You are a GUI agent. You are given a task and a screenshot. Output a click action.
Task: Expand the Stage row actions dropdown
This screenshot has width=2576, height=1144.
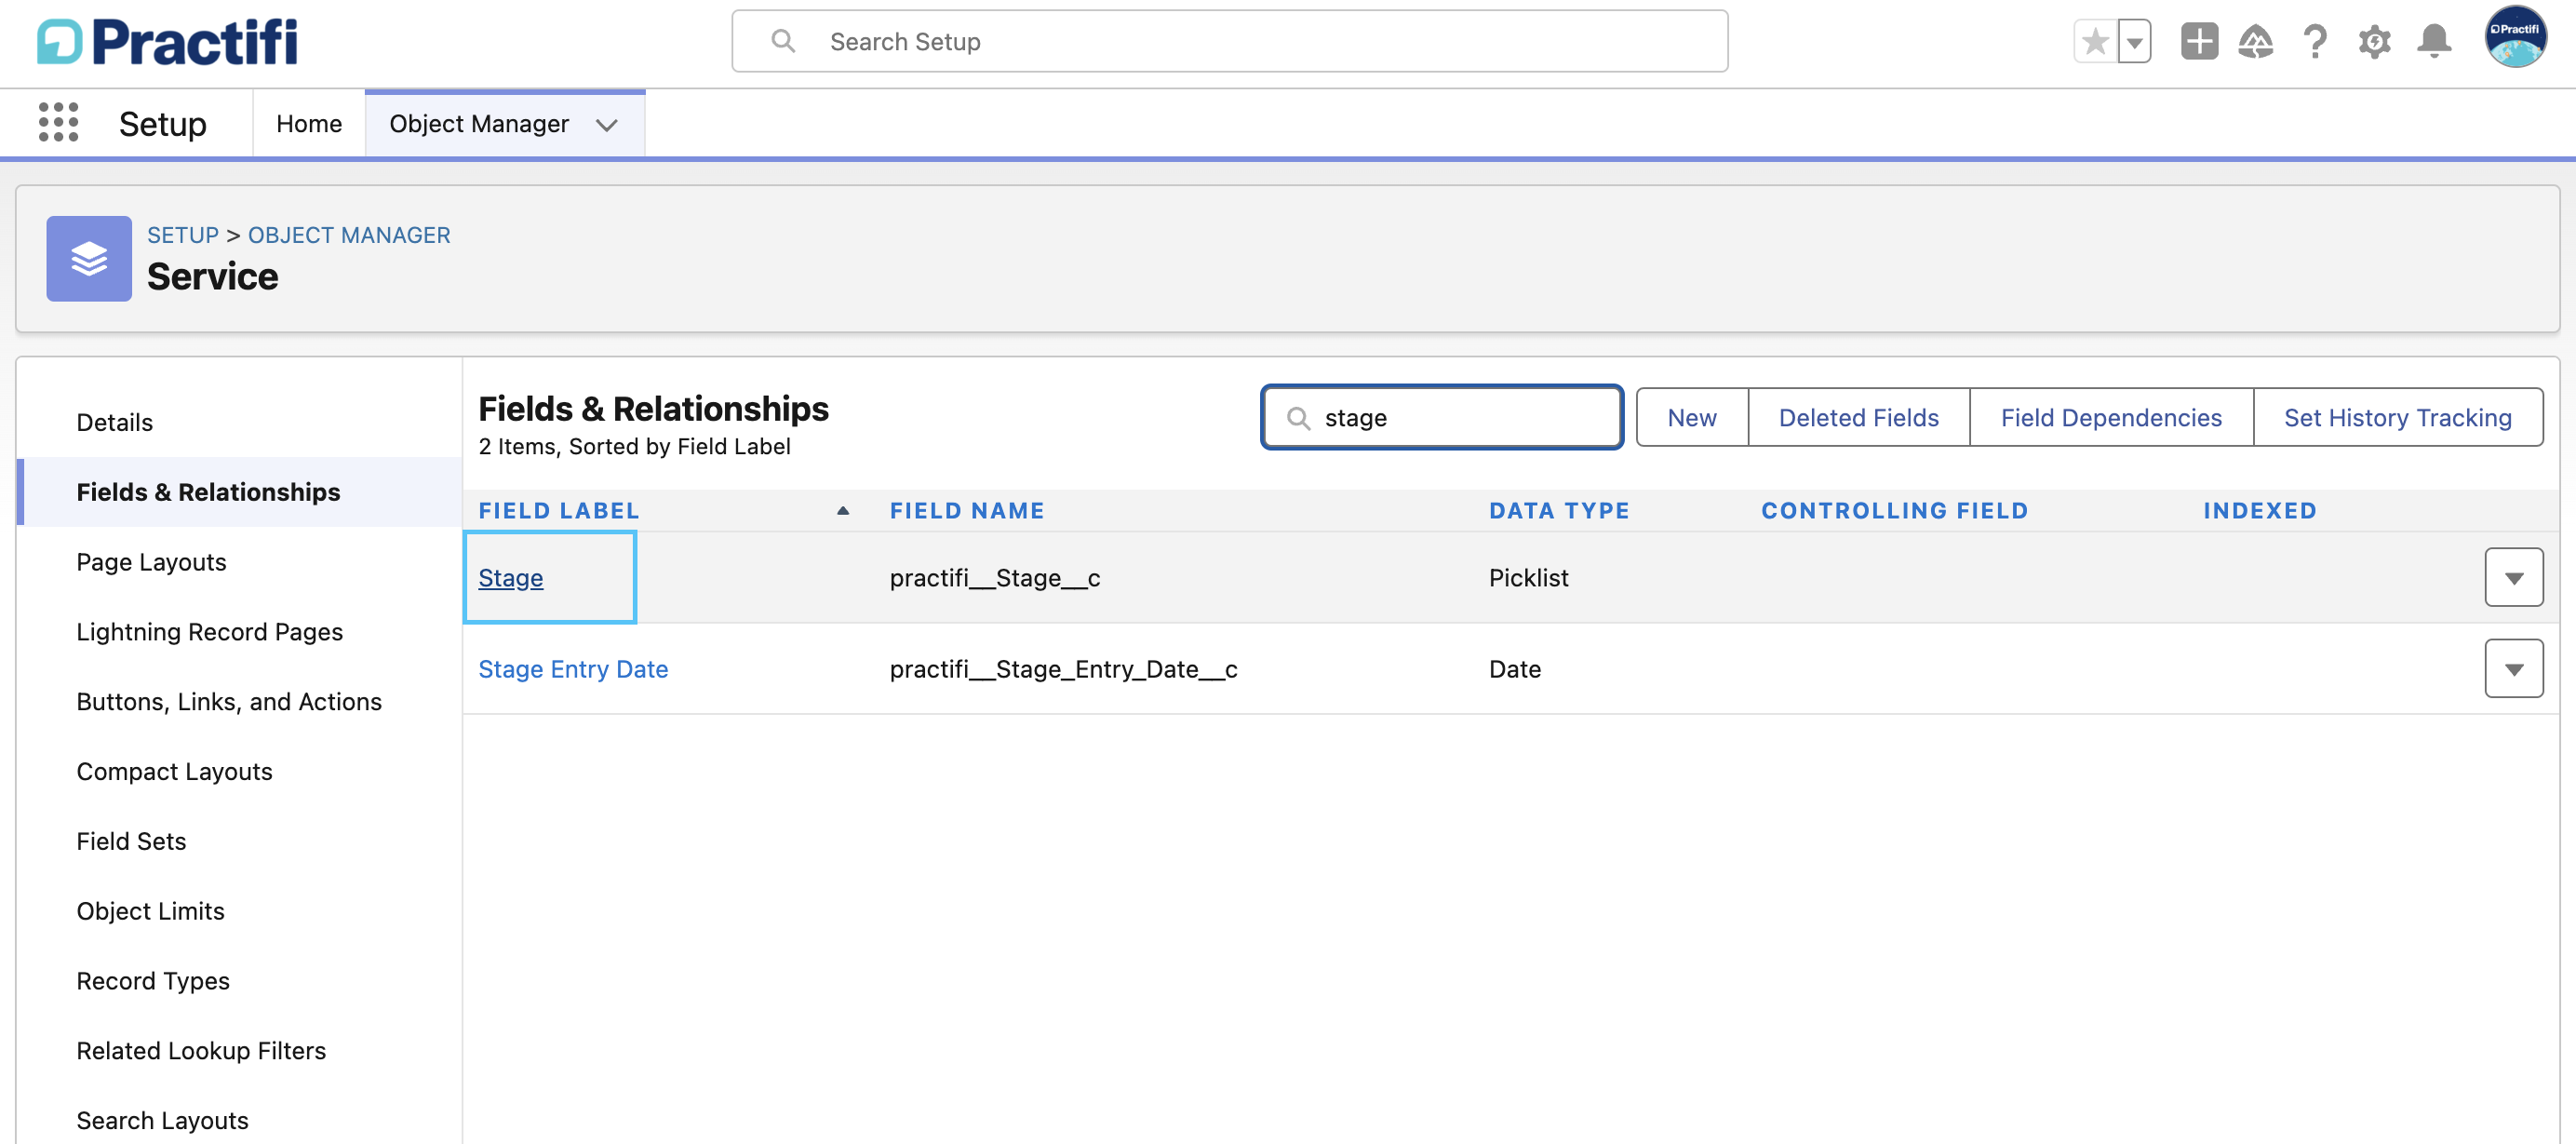[2513, 577]
